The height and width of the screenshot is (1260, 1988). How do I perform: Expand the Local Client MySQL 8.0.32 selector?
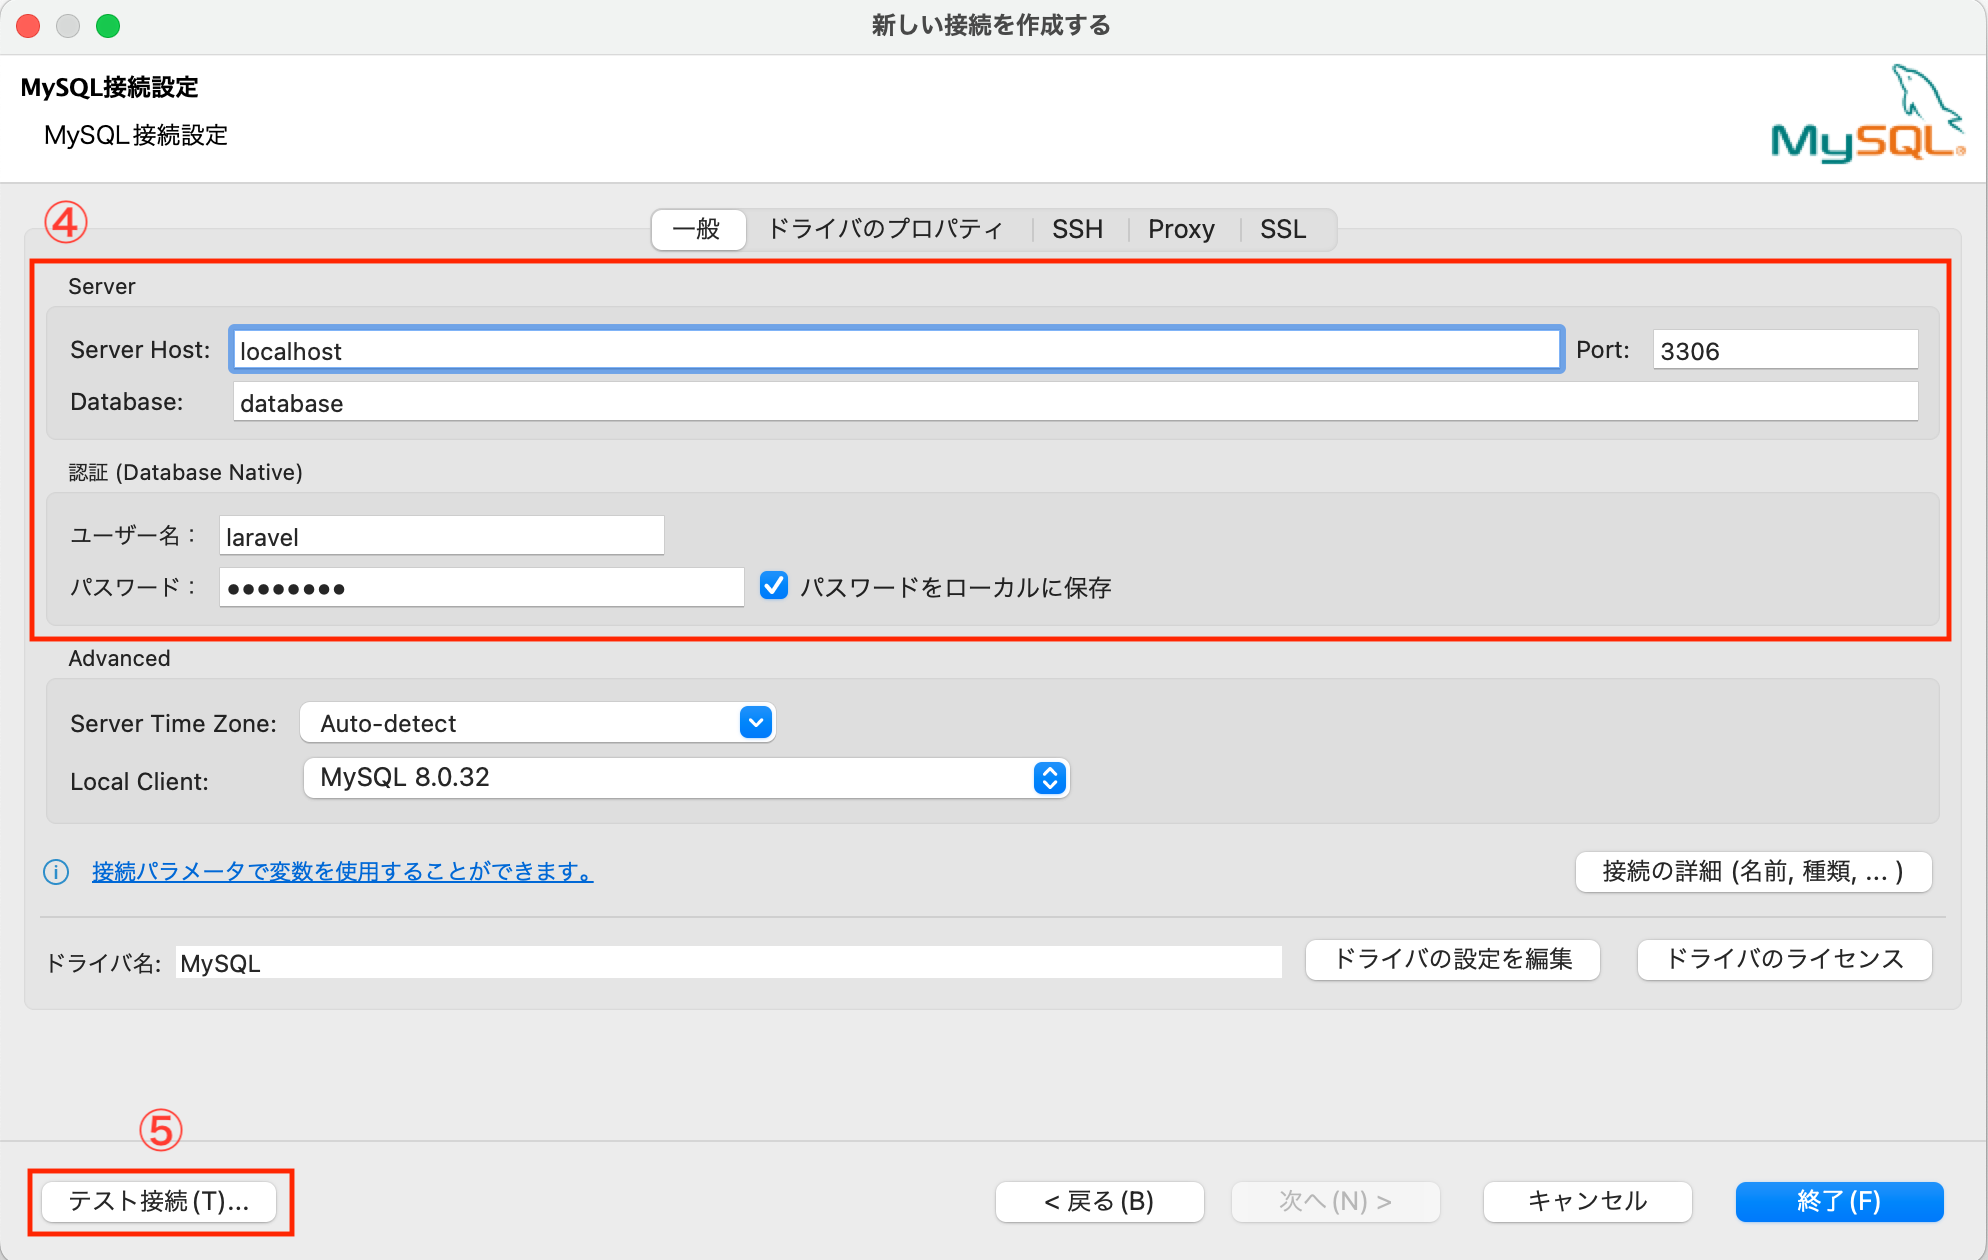[x=686, y=778]
